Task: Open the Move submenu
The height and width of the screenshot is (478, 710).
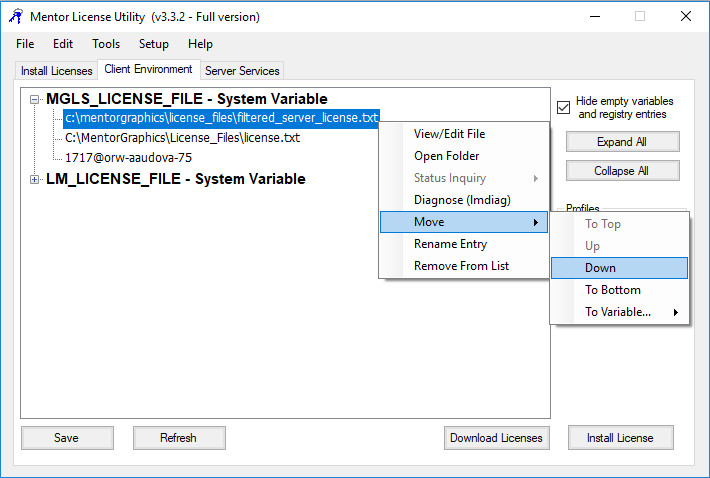Action: (464, 222)
